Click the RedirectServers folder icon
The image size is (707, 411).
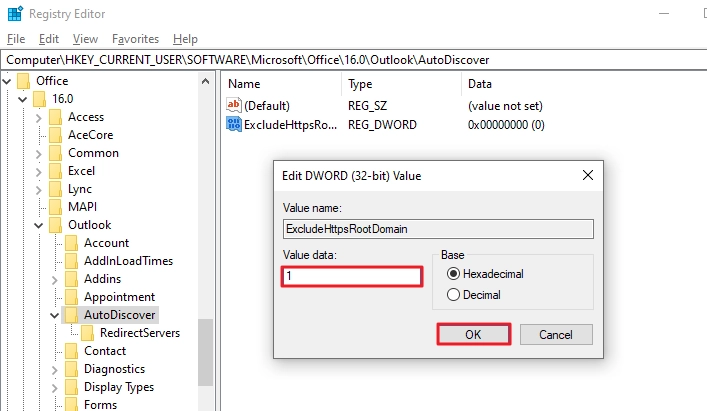[87, 333]
